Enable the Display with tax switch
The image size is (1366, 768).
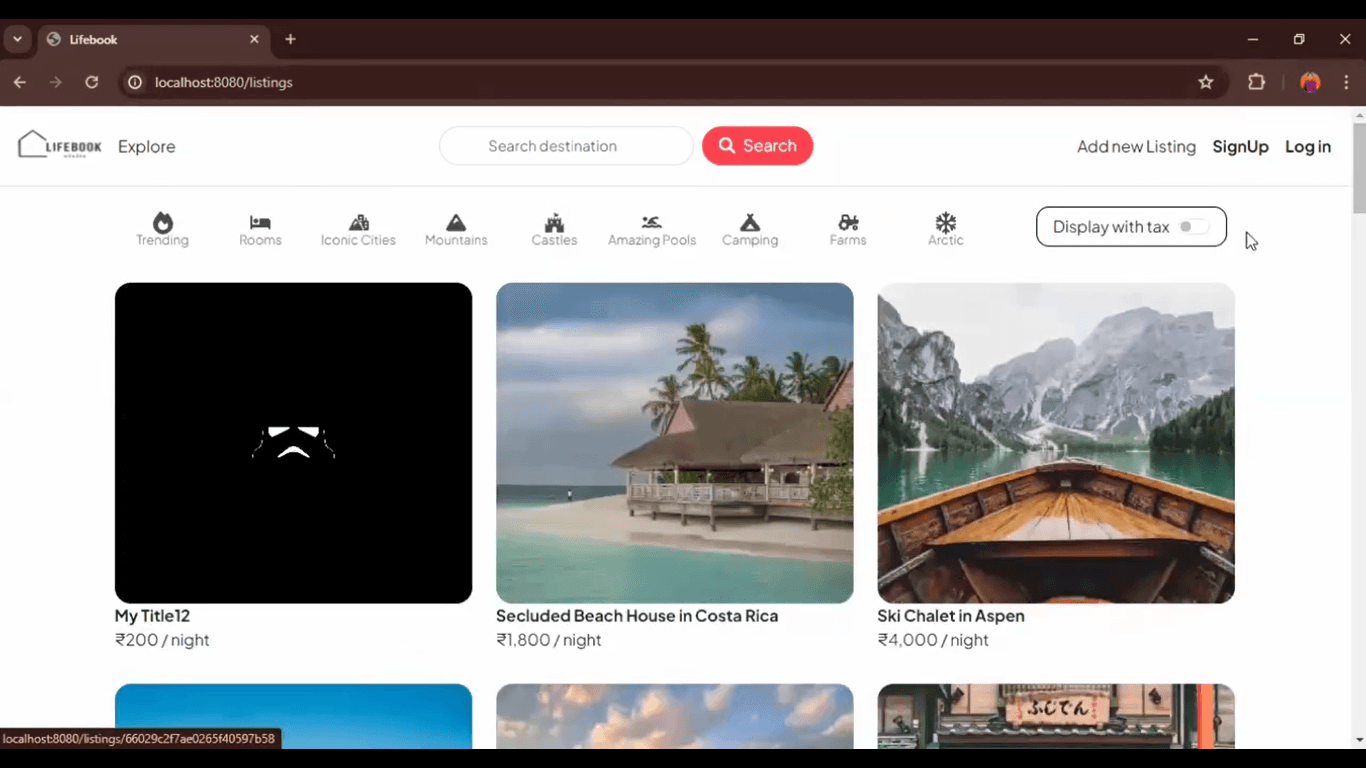pyautogui.click(x=1192, y=227)
